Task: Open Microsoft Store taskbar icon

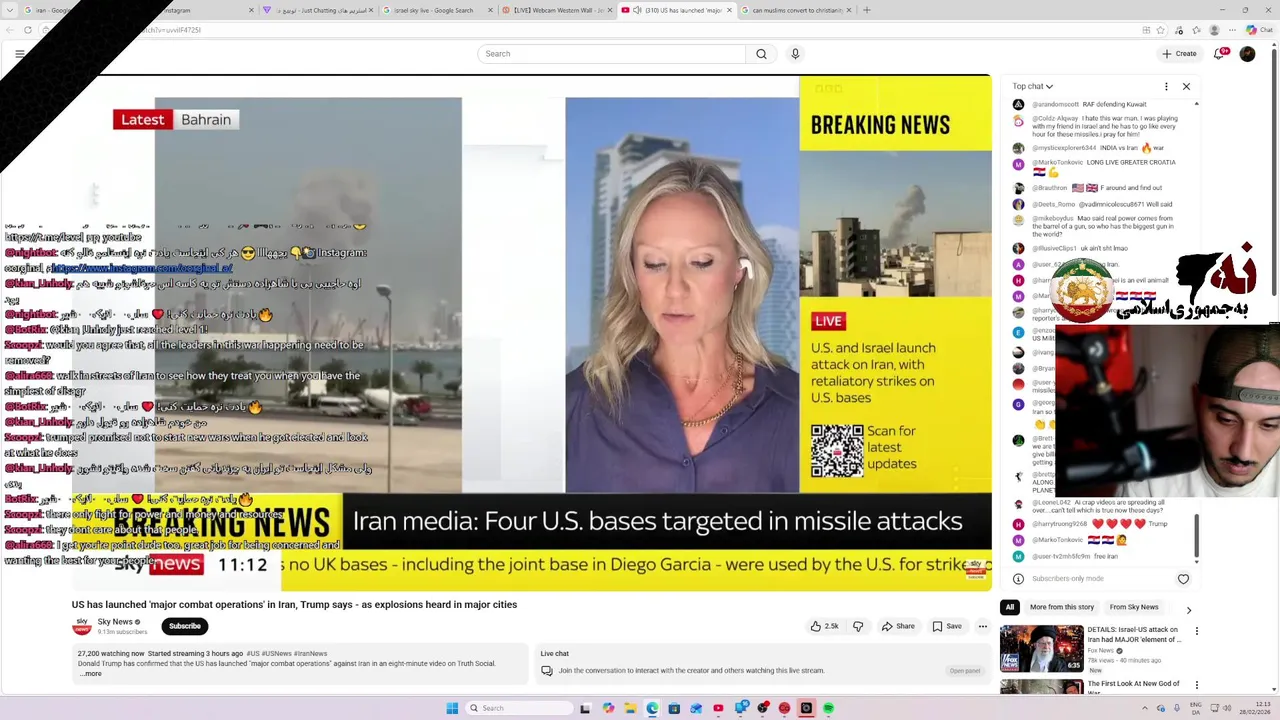Action: point(674,708)
